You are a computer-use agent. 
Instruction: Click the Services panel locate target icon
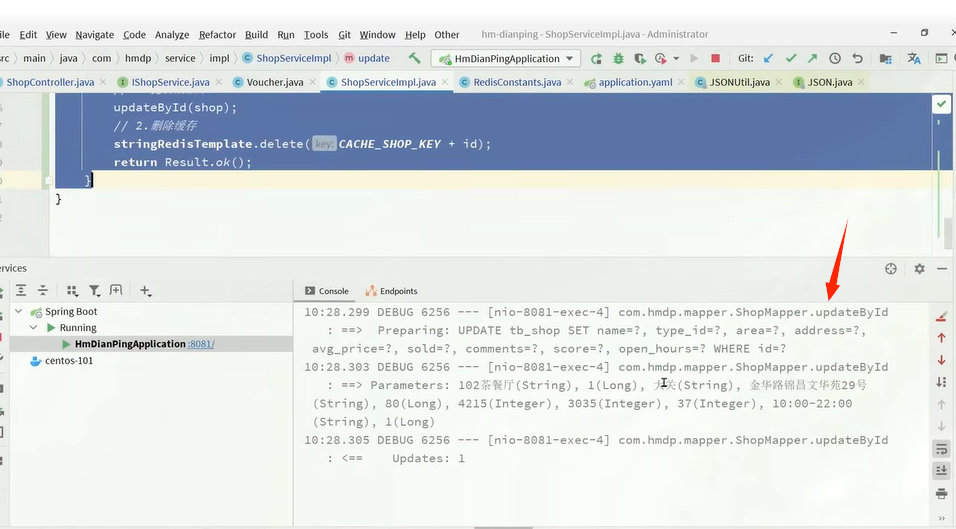pyautogui.click(x=891, y=269)
